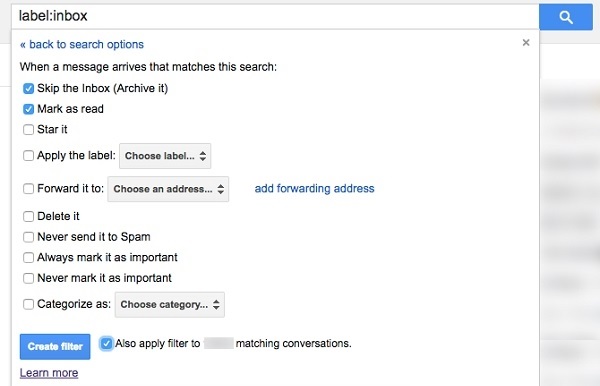Enable the Star it option
The width and height of the screenshot is (600, 386).
(28, 130)
